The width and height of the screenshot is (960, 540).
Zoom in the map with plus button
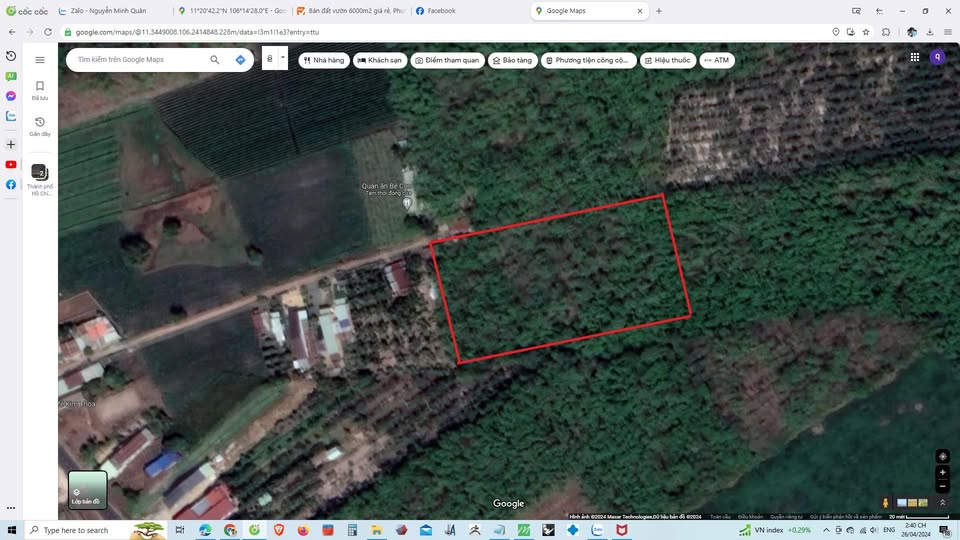point(942,473)
